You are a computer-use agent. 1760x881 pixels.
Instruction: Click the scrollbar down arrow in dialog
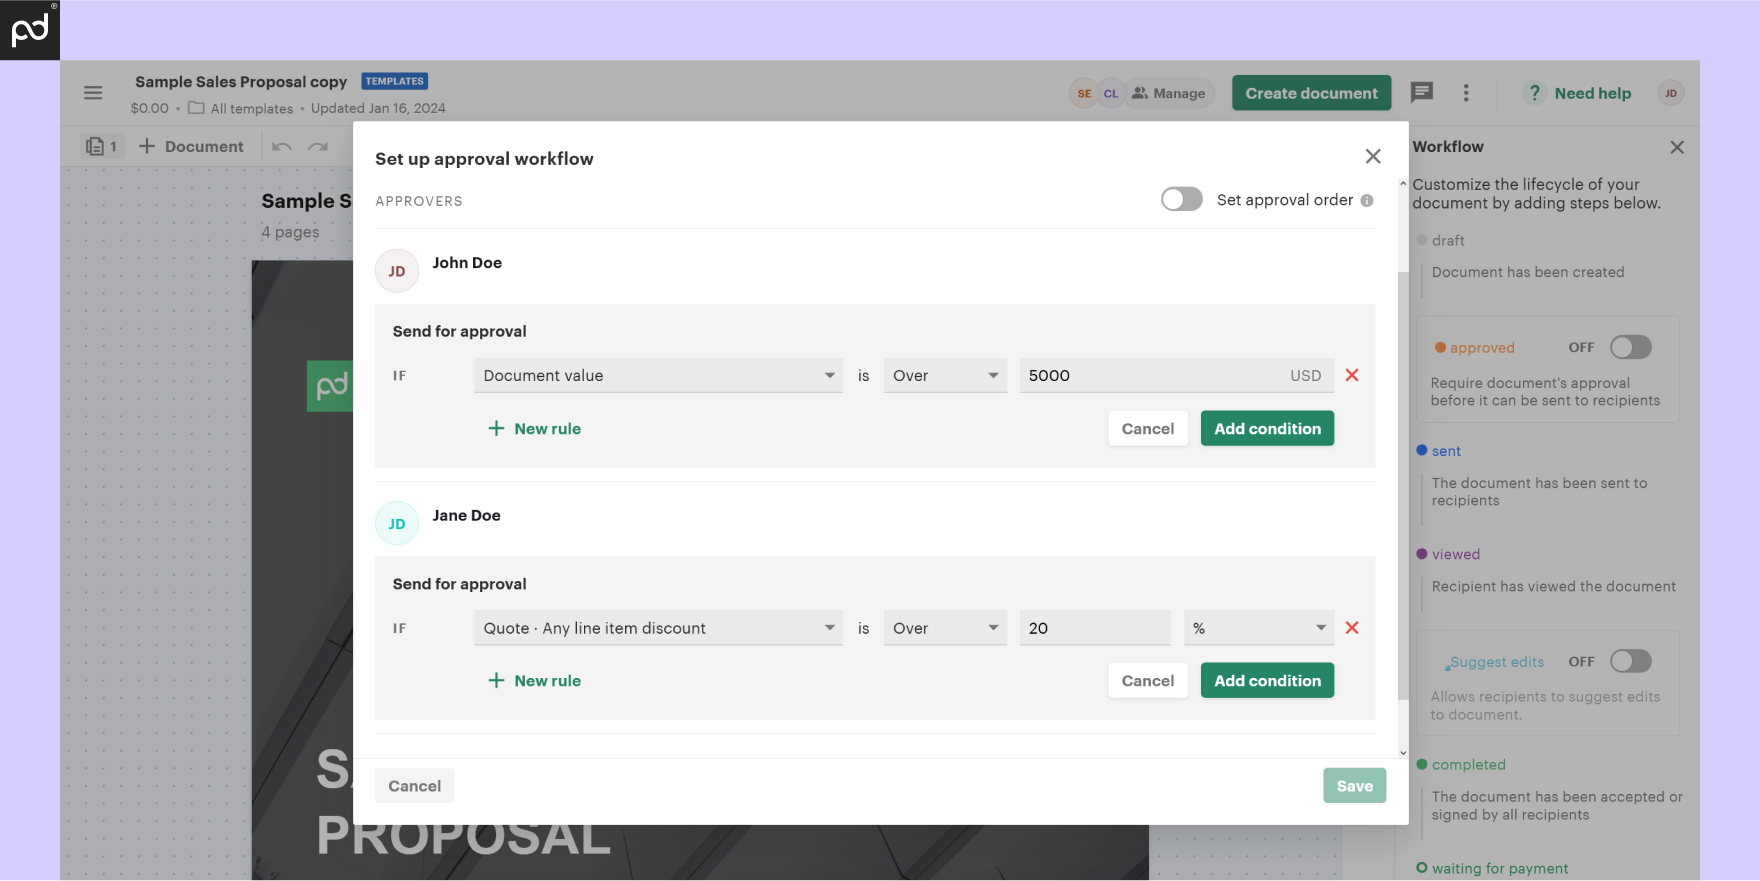[1403, 752]
